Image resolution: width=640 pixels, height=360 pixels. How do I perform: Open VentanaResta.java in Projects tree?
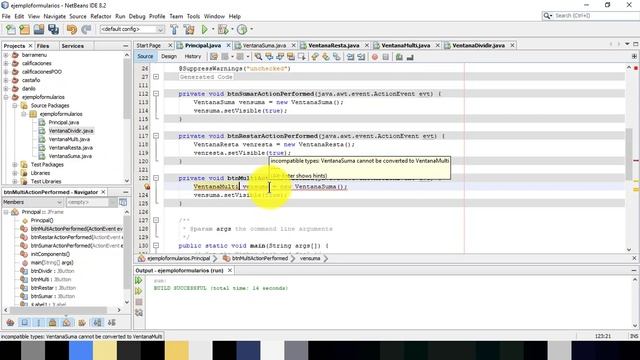pyautogui.click(x=71, y=148)
